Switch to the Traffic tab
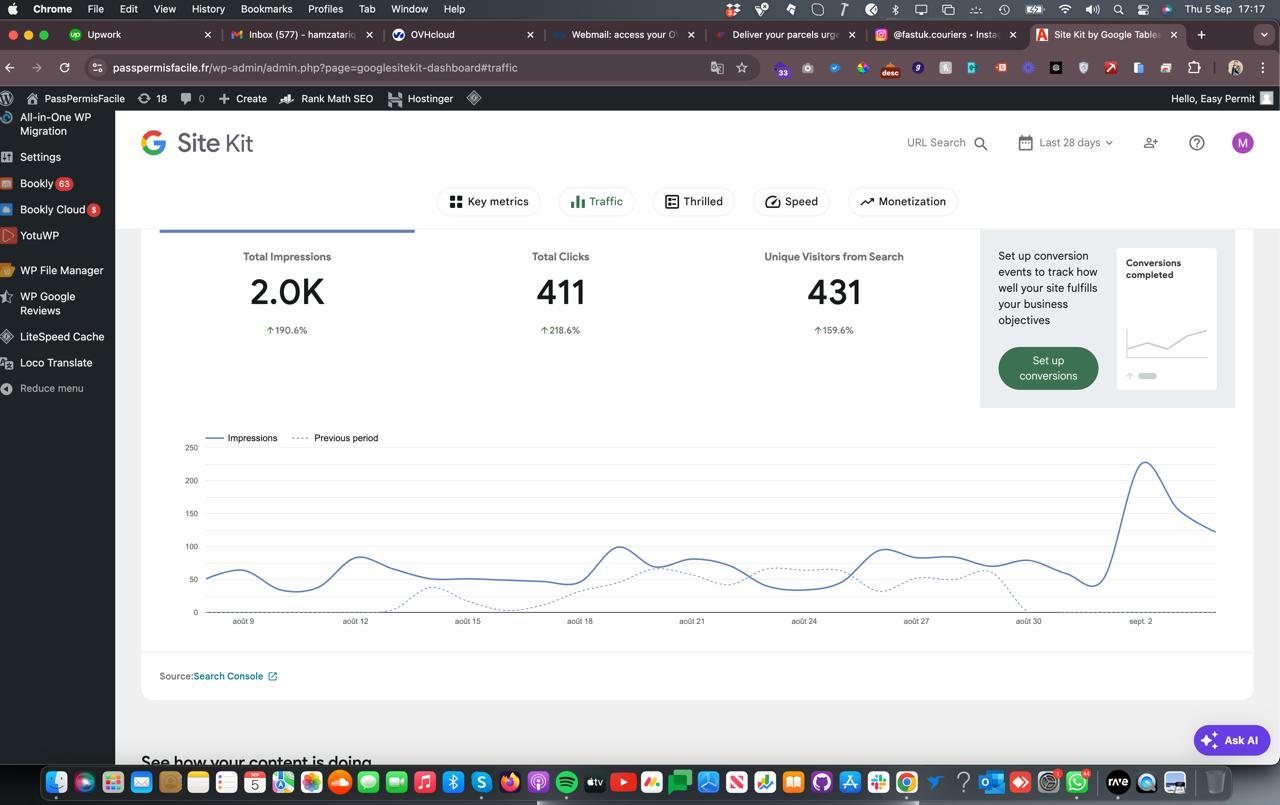 597,202
